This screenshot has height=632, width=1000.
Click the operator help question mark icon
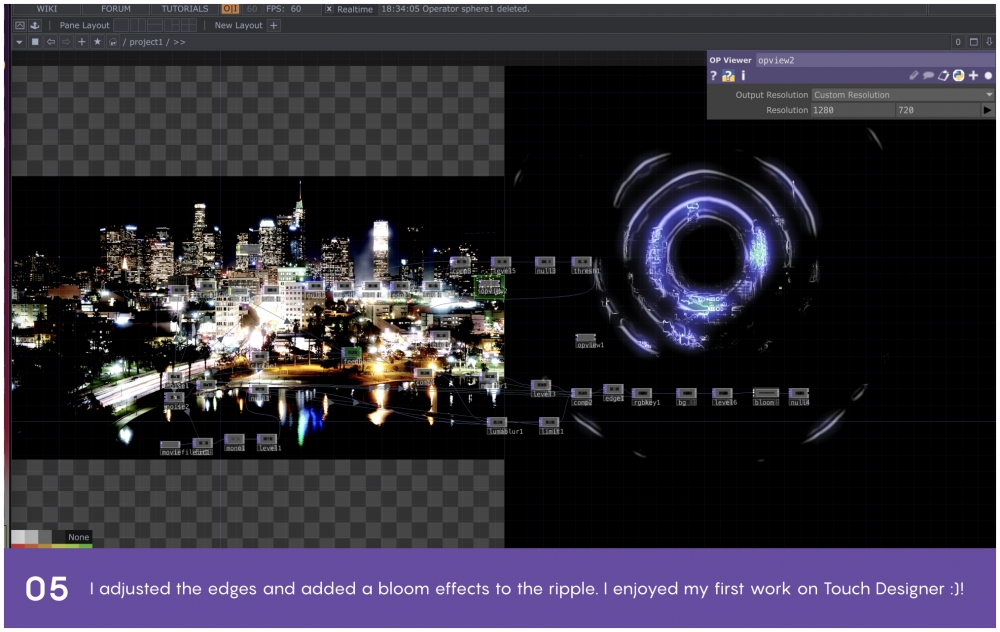point(714,76)
